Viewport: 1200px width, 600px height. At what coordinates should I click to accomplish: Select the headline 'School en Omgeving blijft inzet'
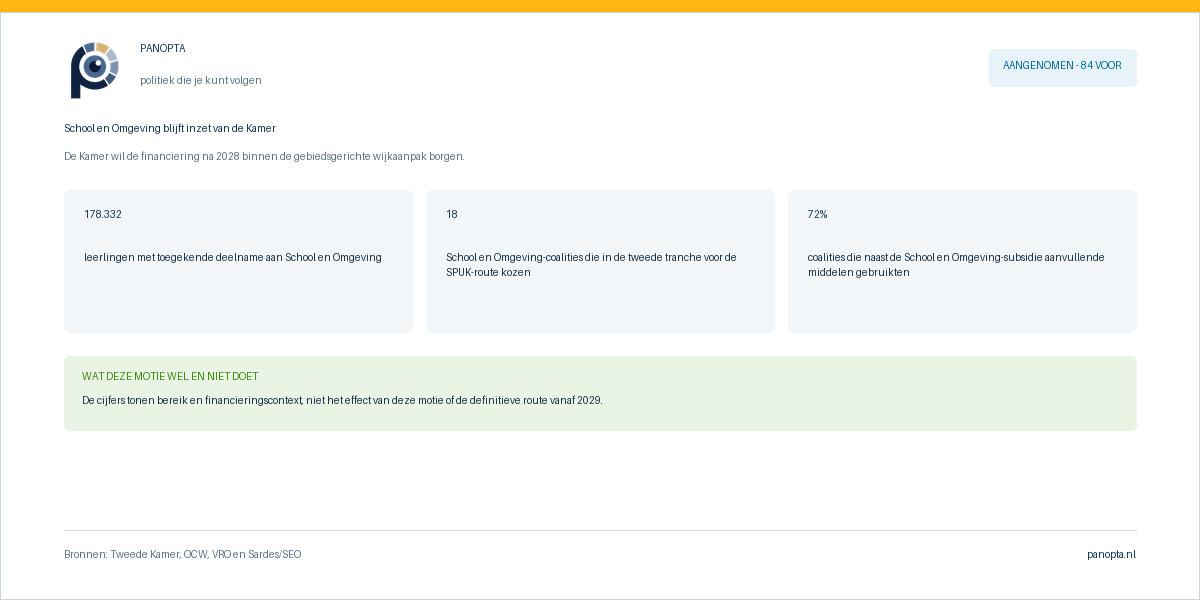[x=170, y=128]
